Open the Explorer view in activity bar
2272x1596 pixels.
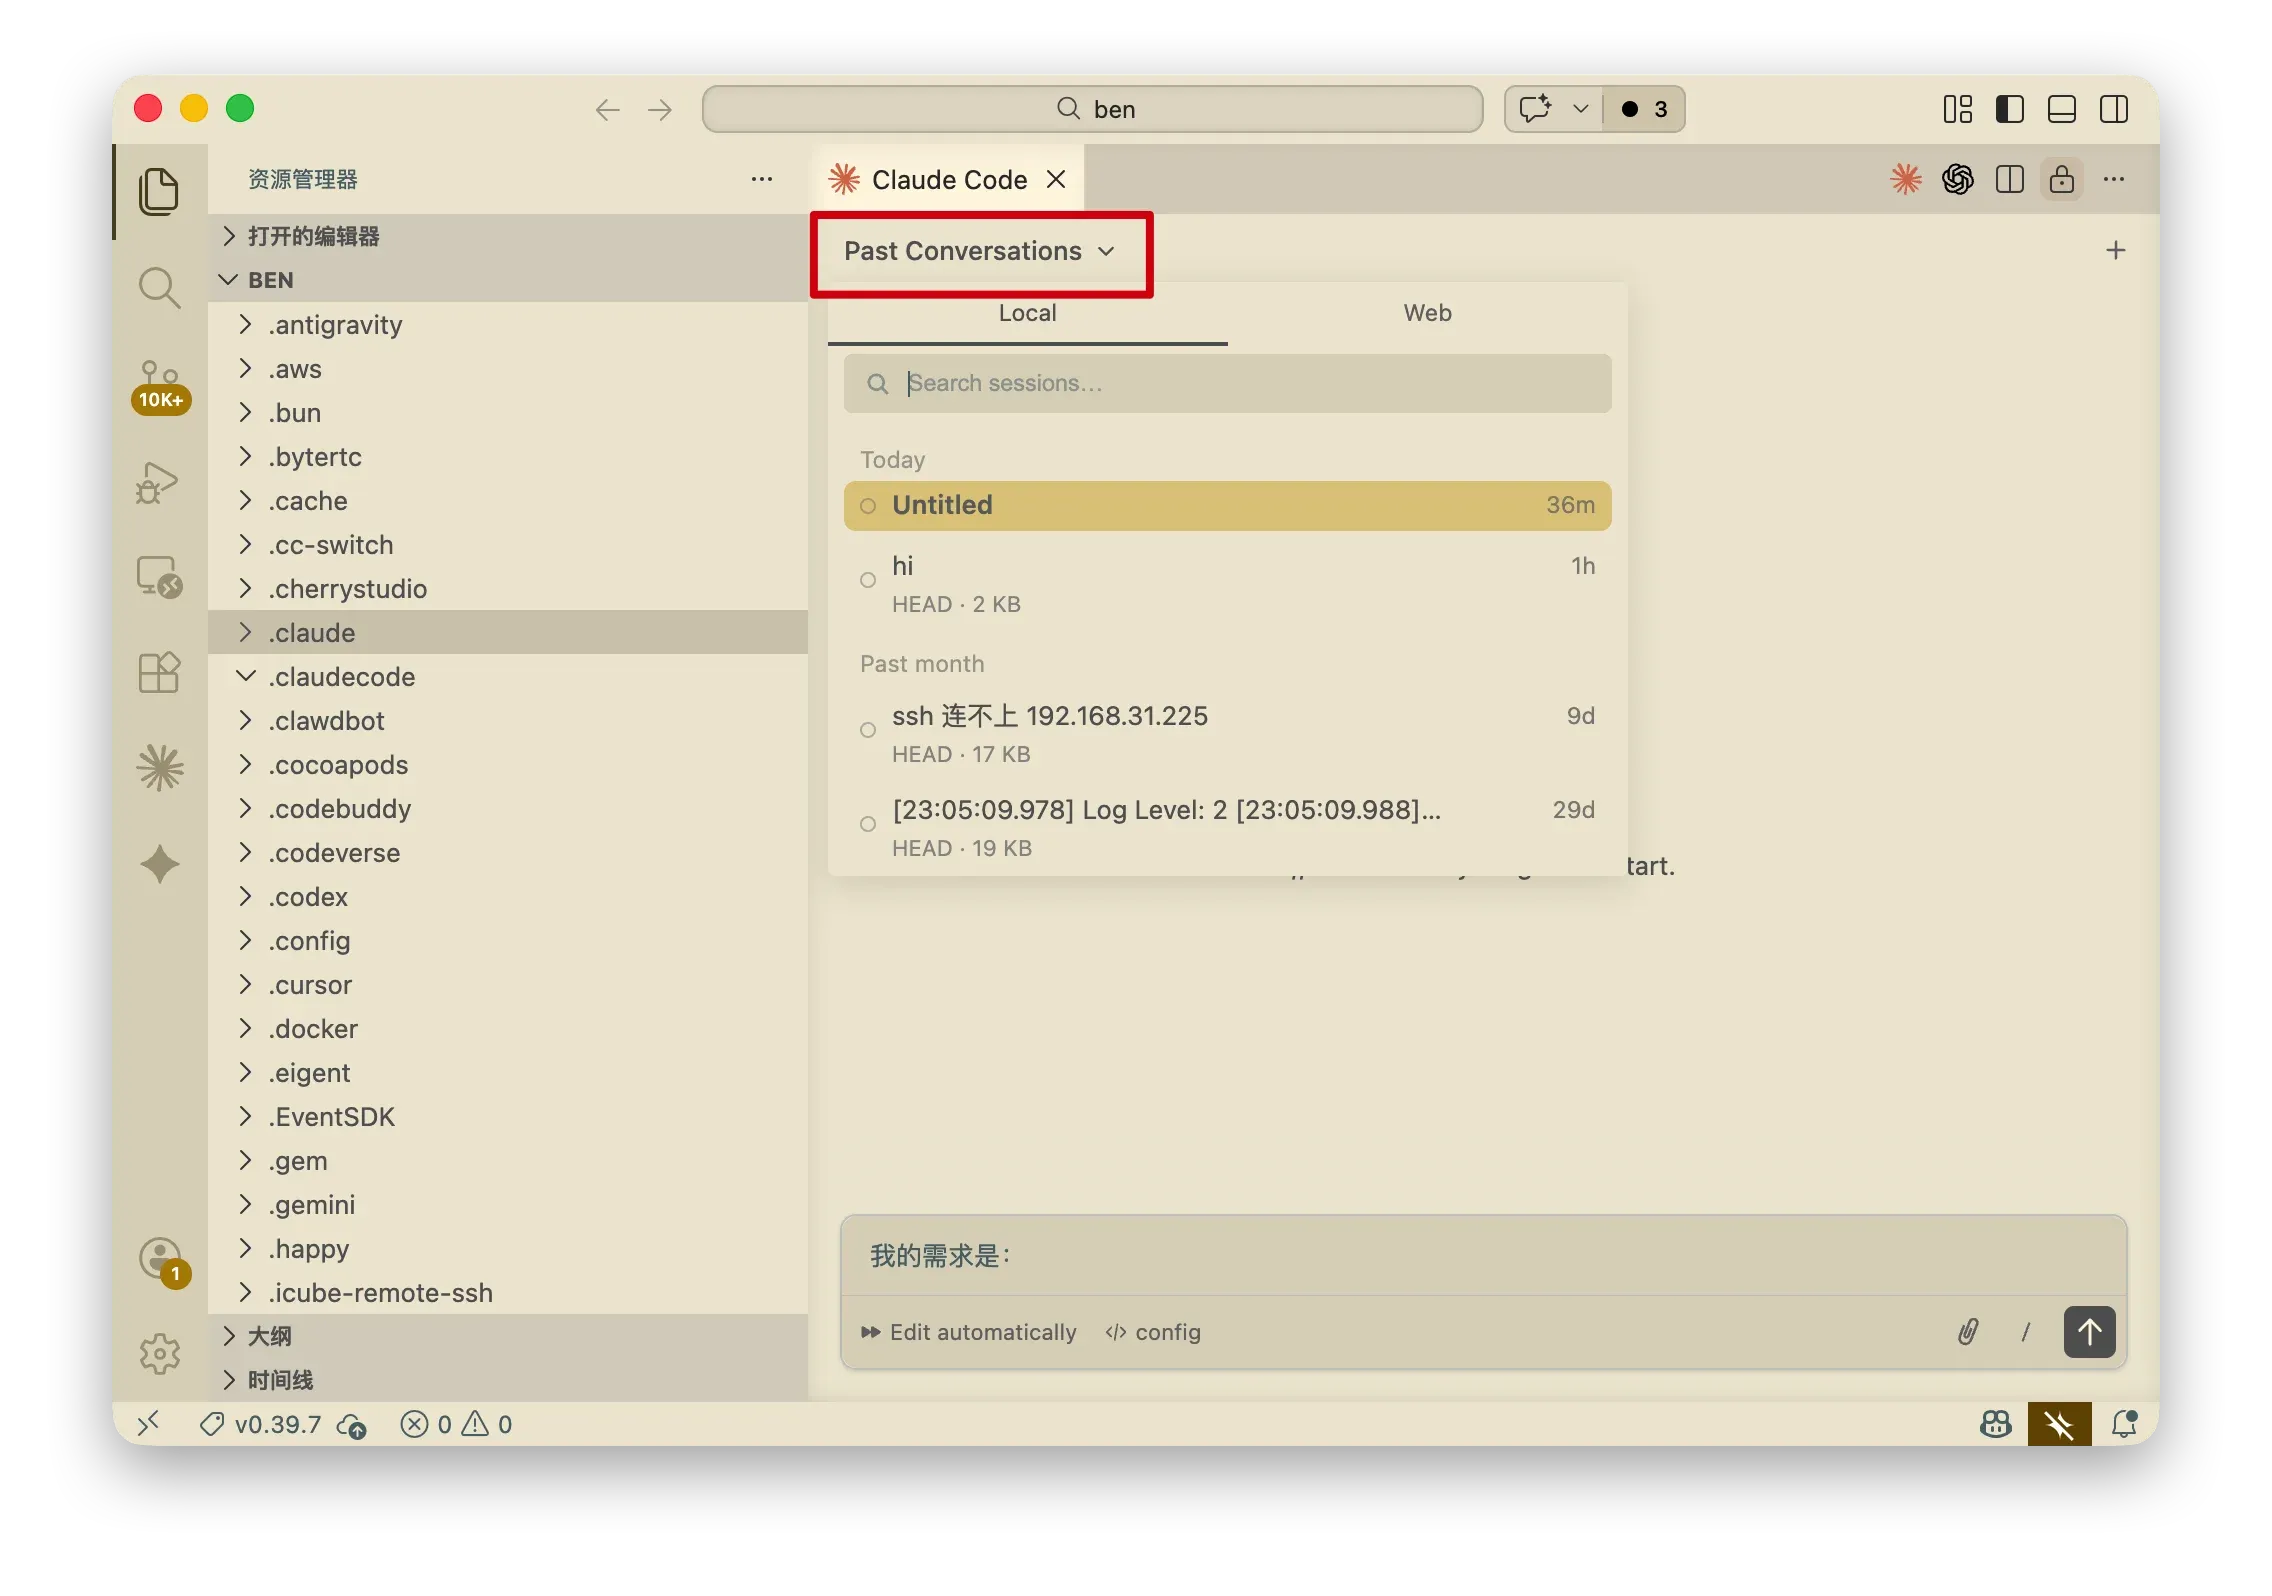(159, 191)
